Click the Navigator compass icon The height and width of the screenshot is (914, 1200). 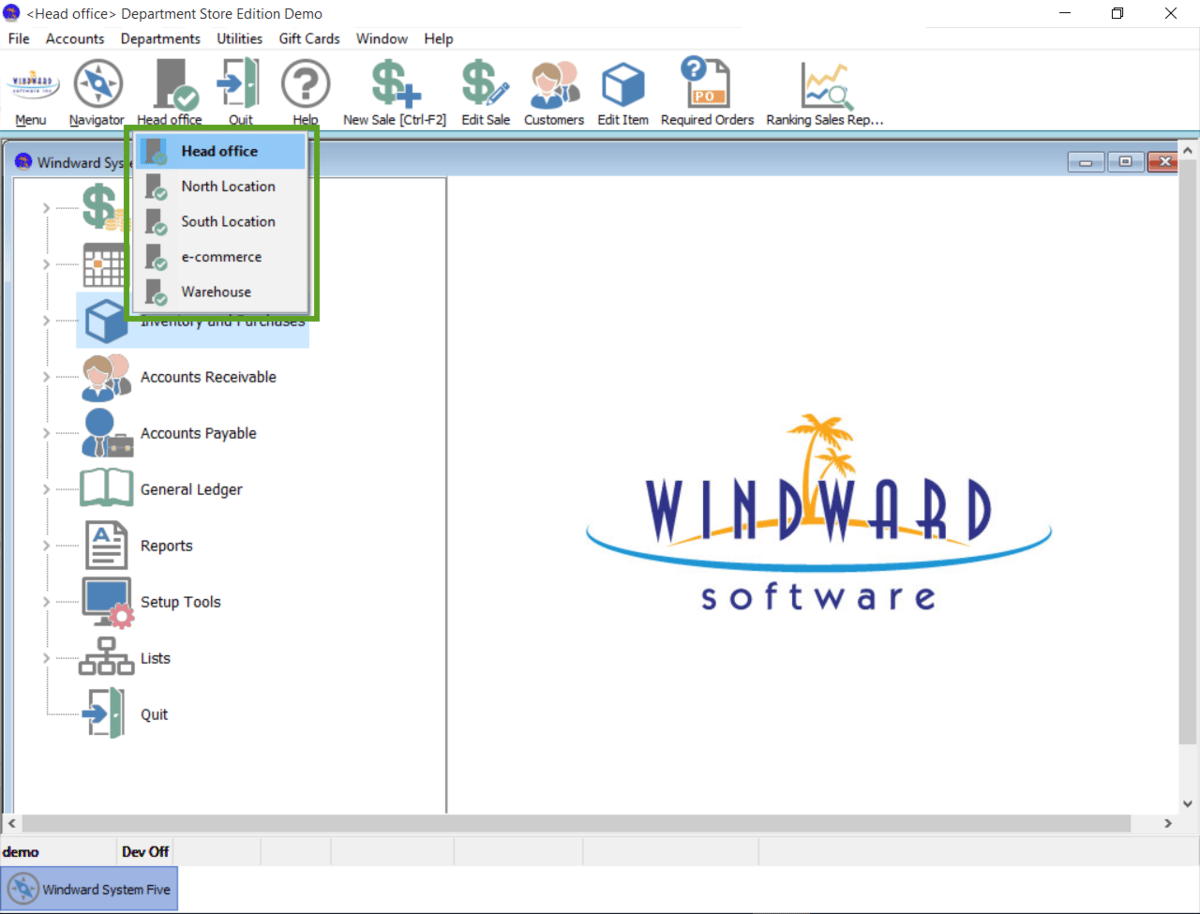97,86
